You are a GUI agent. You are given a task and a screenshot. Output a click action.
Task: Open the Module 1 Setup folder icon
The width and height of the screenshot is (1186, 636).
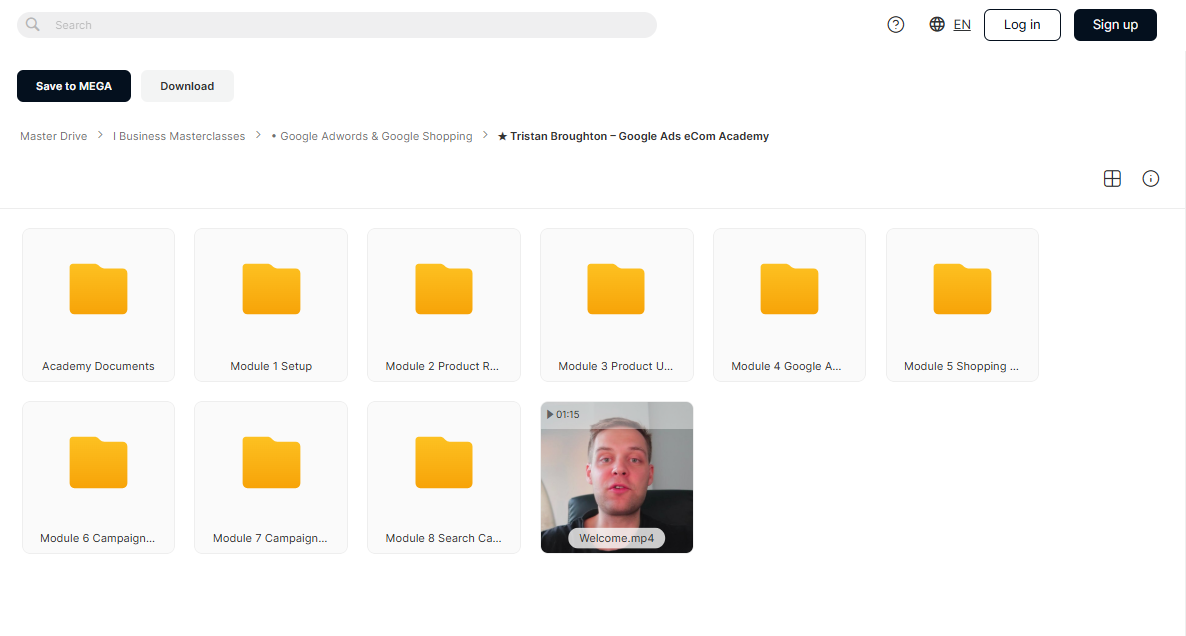(271, 289)
